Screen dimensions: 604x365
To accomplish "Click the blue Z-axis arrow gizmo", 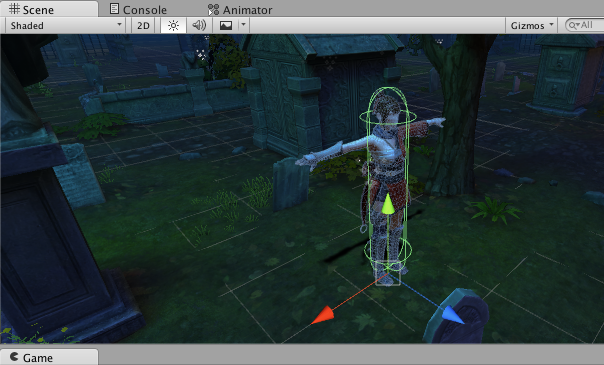I will click(x=453, y=315).
